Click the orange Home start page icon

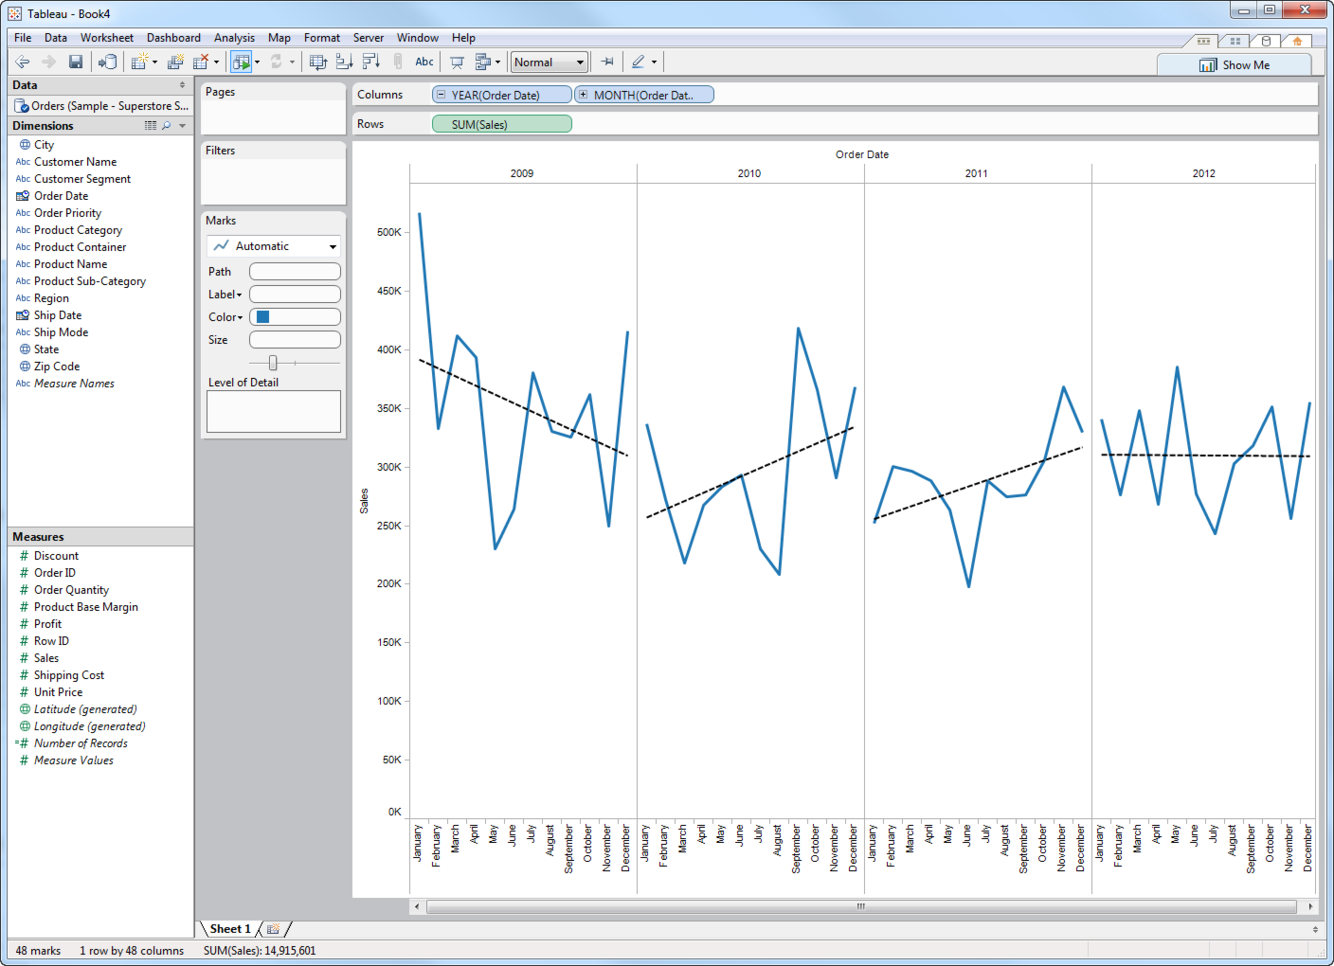pos(1298,41)
